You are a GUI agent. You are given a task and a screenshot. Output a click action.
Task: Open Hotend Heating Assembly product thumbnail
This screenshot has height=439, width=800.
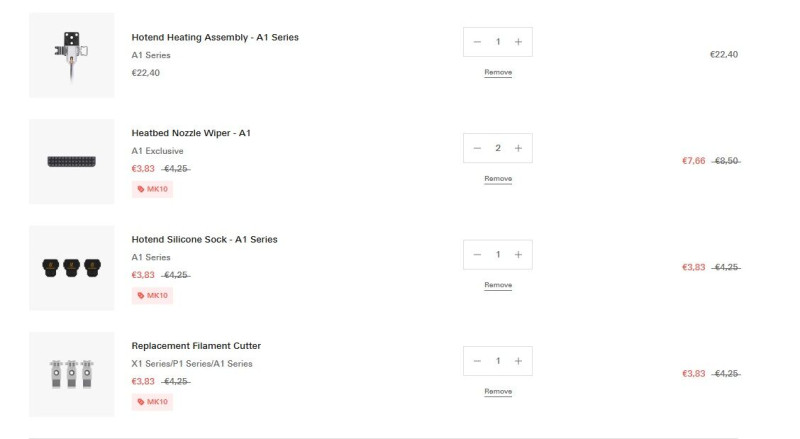click(71, 55)
